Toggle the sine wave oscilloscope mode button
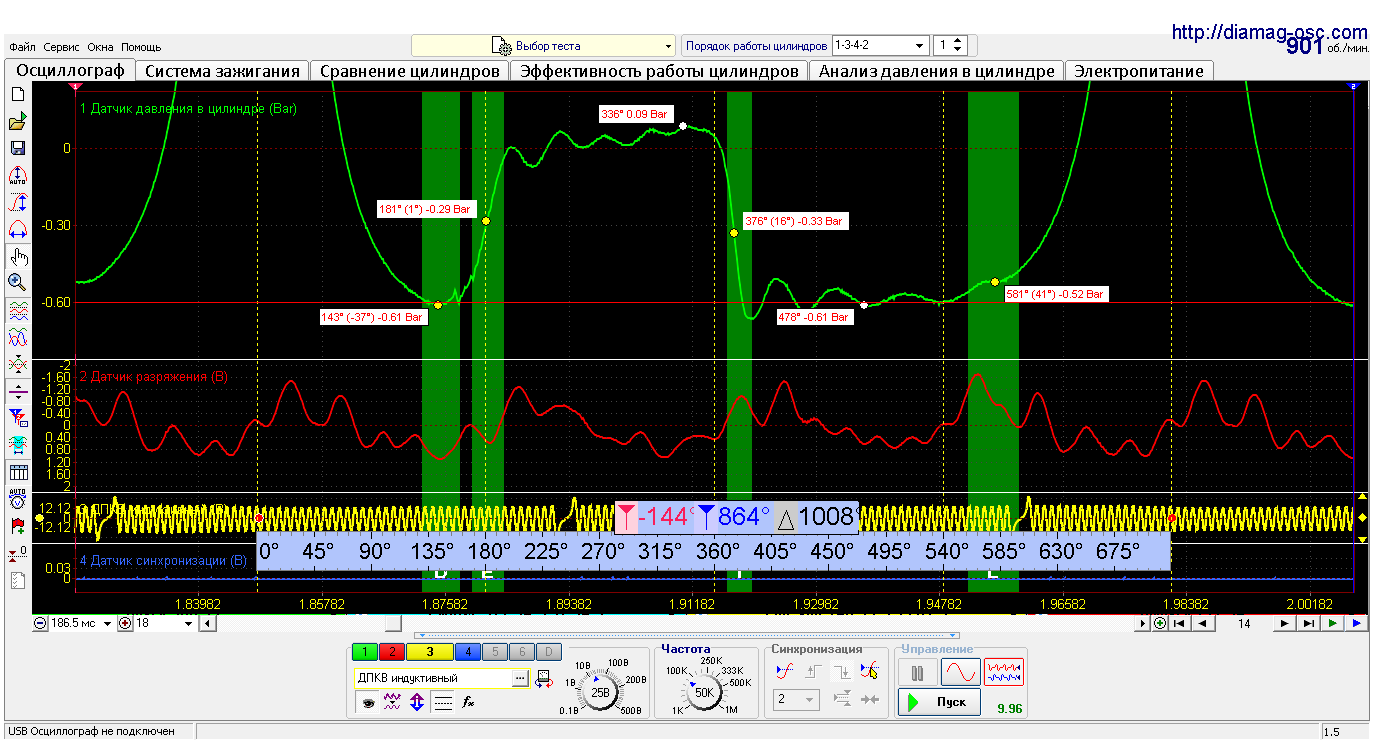This screenshot has height=744, width=1382. coord(961,672)
